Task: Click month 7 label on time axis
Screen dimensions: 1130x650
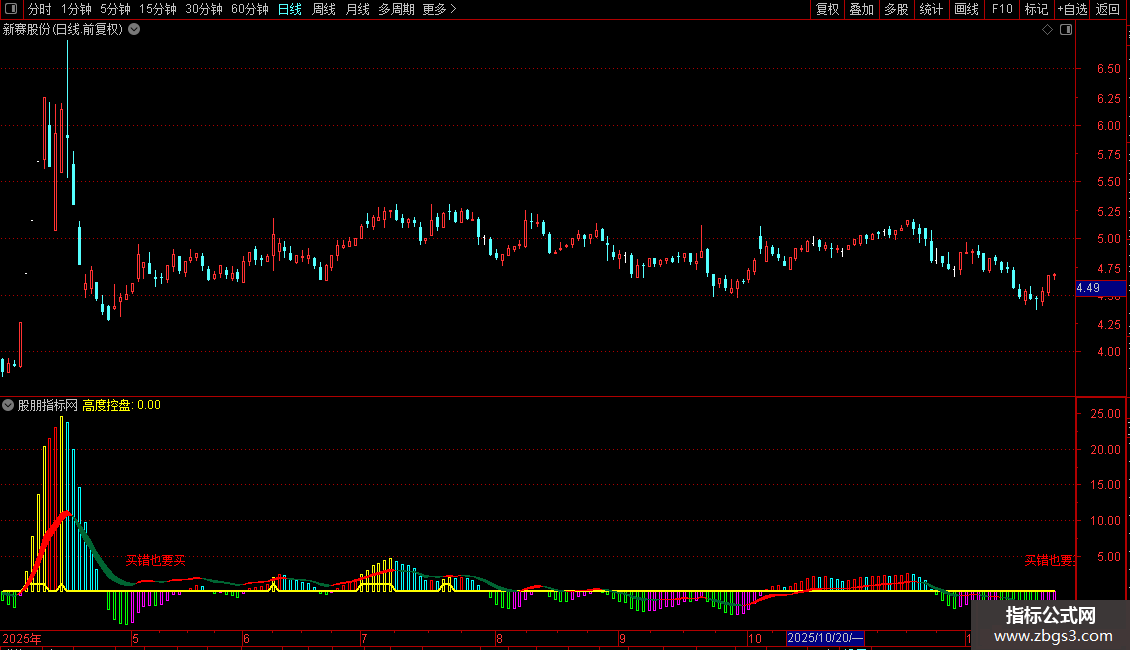Action: [x=364, y=638]
